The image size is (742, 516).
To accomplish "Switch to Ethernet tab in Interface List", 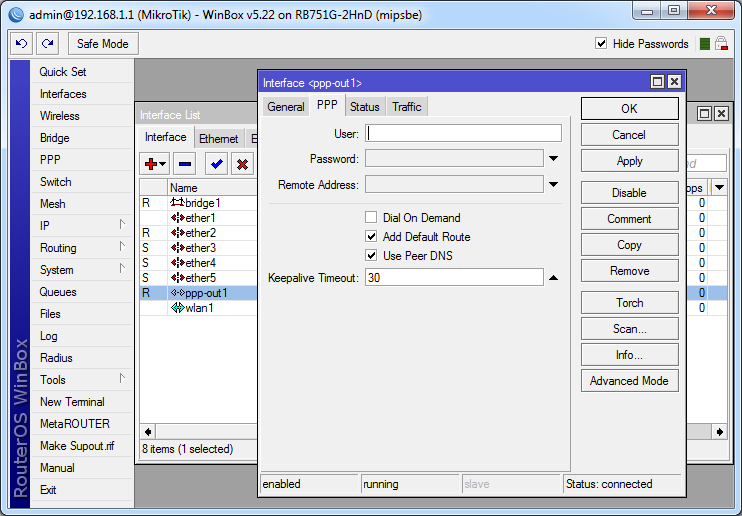I will coord(218,139).
